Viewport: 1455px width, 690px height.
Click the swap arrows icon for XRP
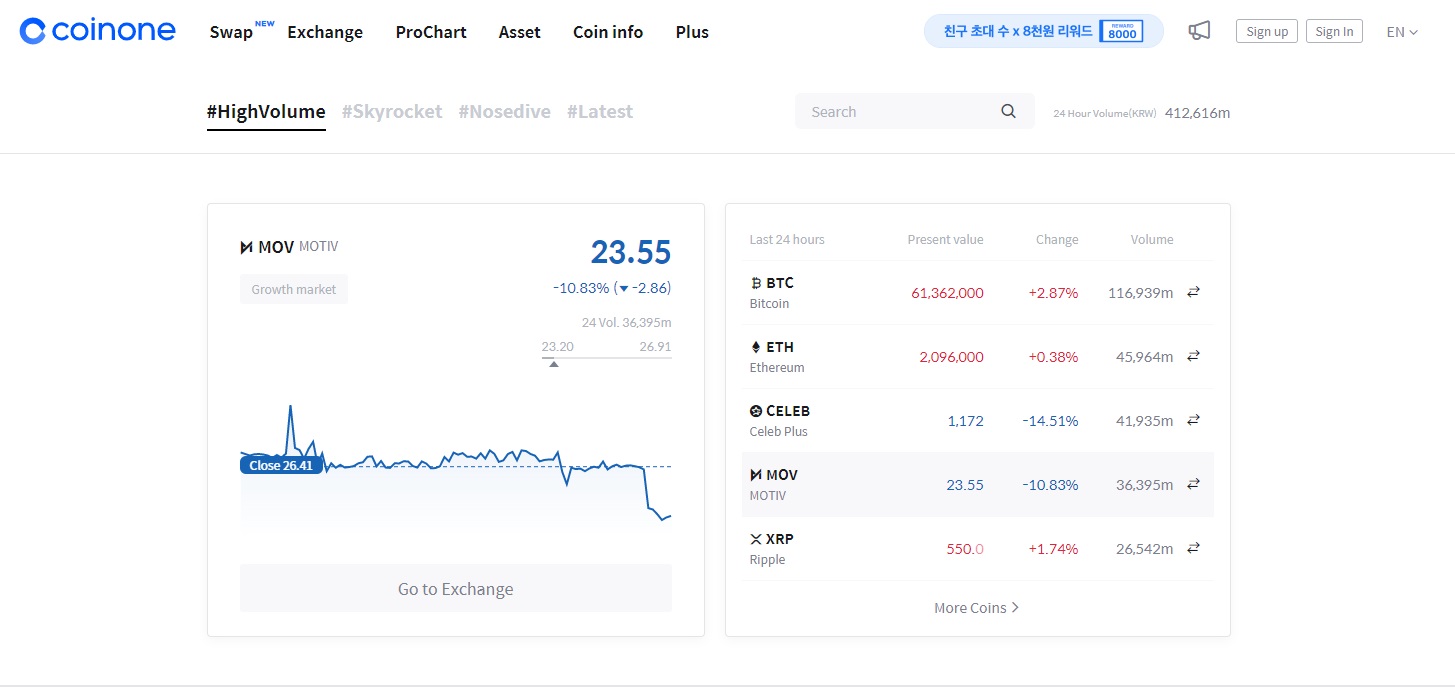(1193, 548)
